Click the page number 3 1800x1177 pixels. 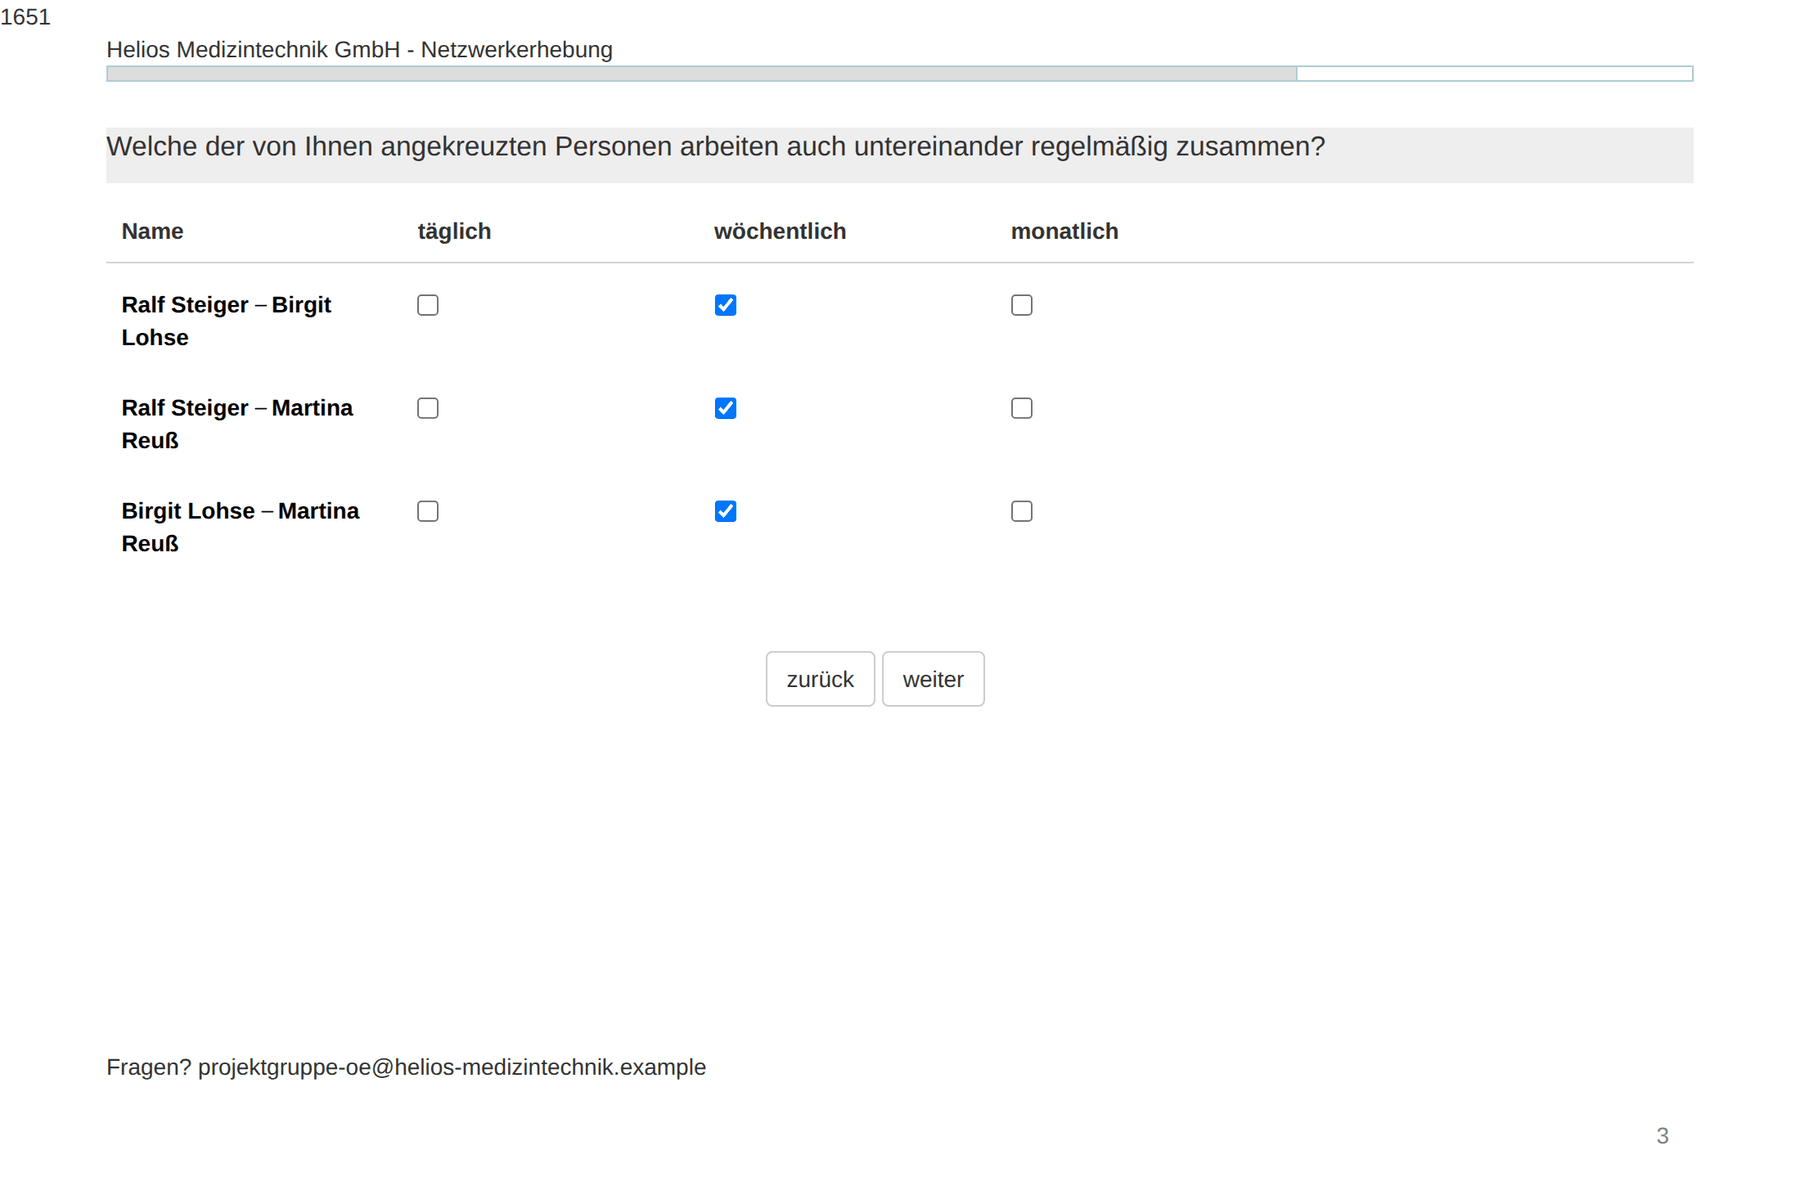tap(1662, 1136)
